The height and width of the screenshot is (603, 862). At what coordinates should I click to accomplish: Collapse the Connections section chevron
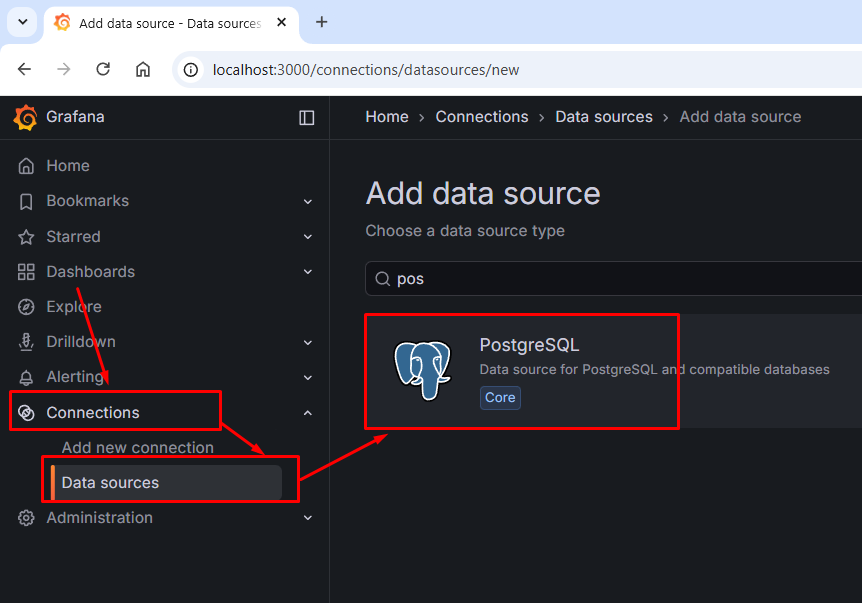(308, 413)
